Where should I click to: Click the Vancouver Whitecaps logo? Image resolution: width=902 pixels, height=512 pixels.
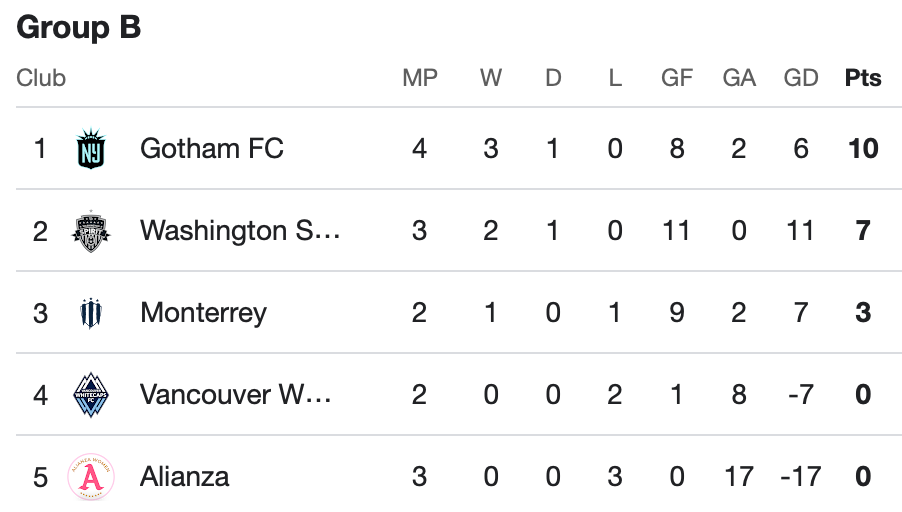[91, 395]
